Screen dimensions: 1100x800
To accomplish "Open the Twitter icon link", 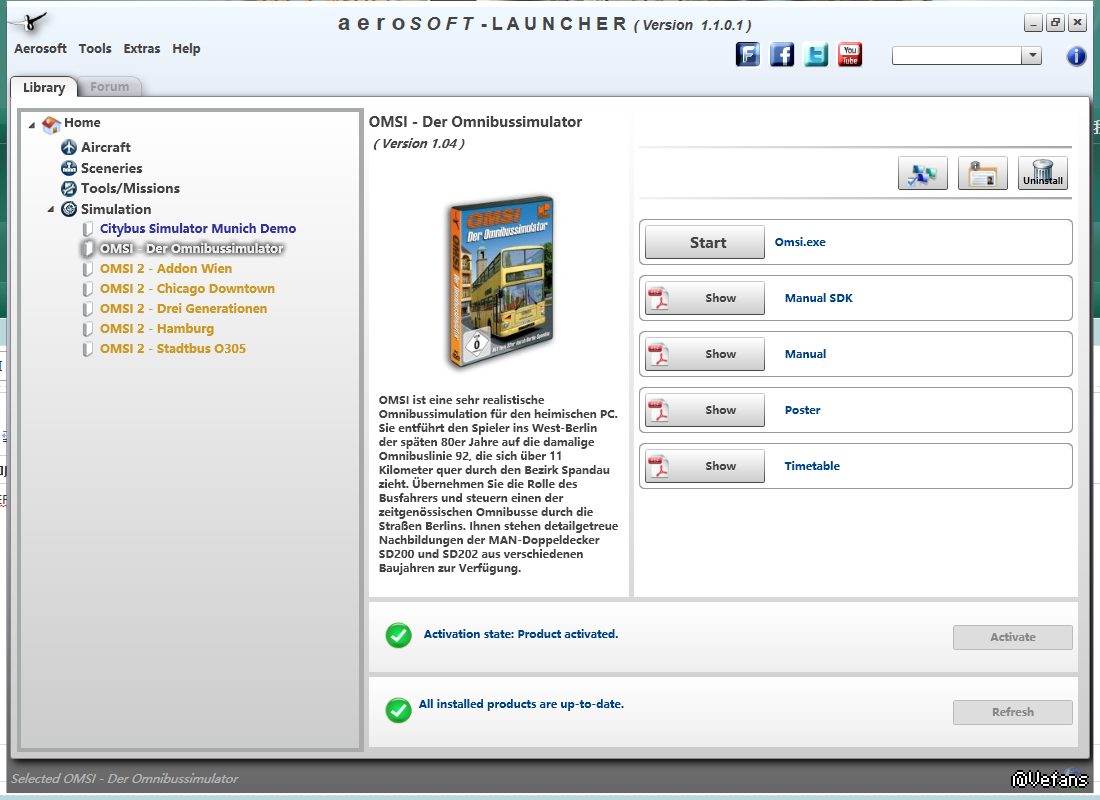I will [x=816, y=54].
